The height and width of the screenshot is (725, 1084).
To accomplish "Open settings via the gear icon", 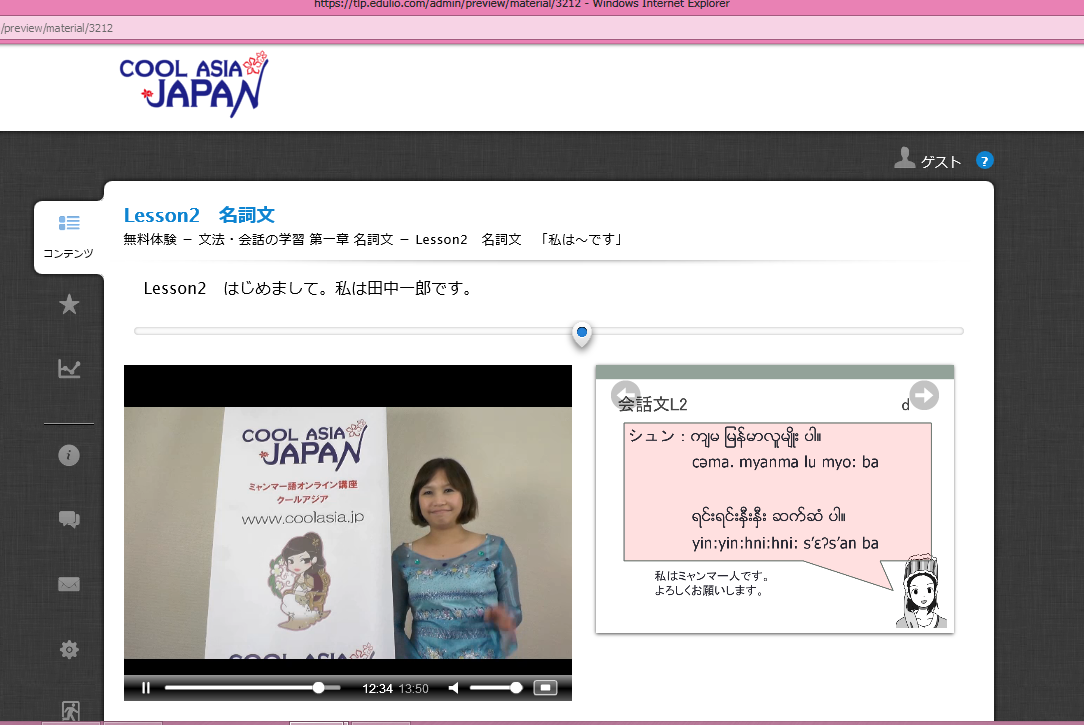I will click(x=69, y=650).
